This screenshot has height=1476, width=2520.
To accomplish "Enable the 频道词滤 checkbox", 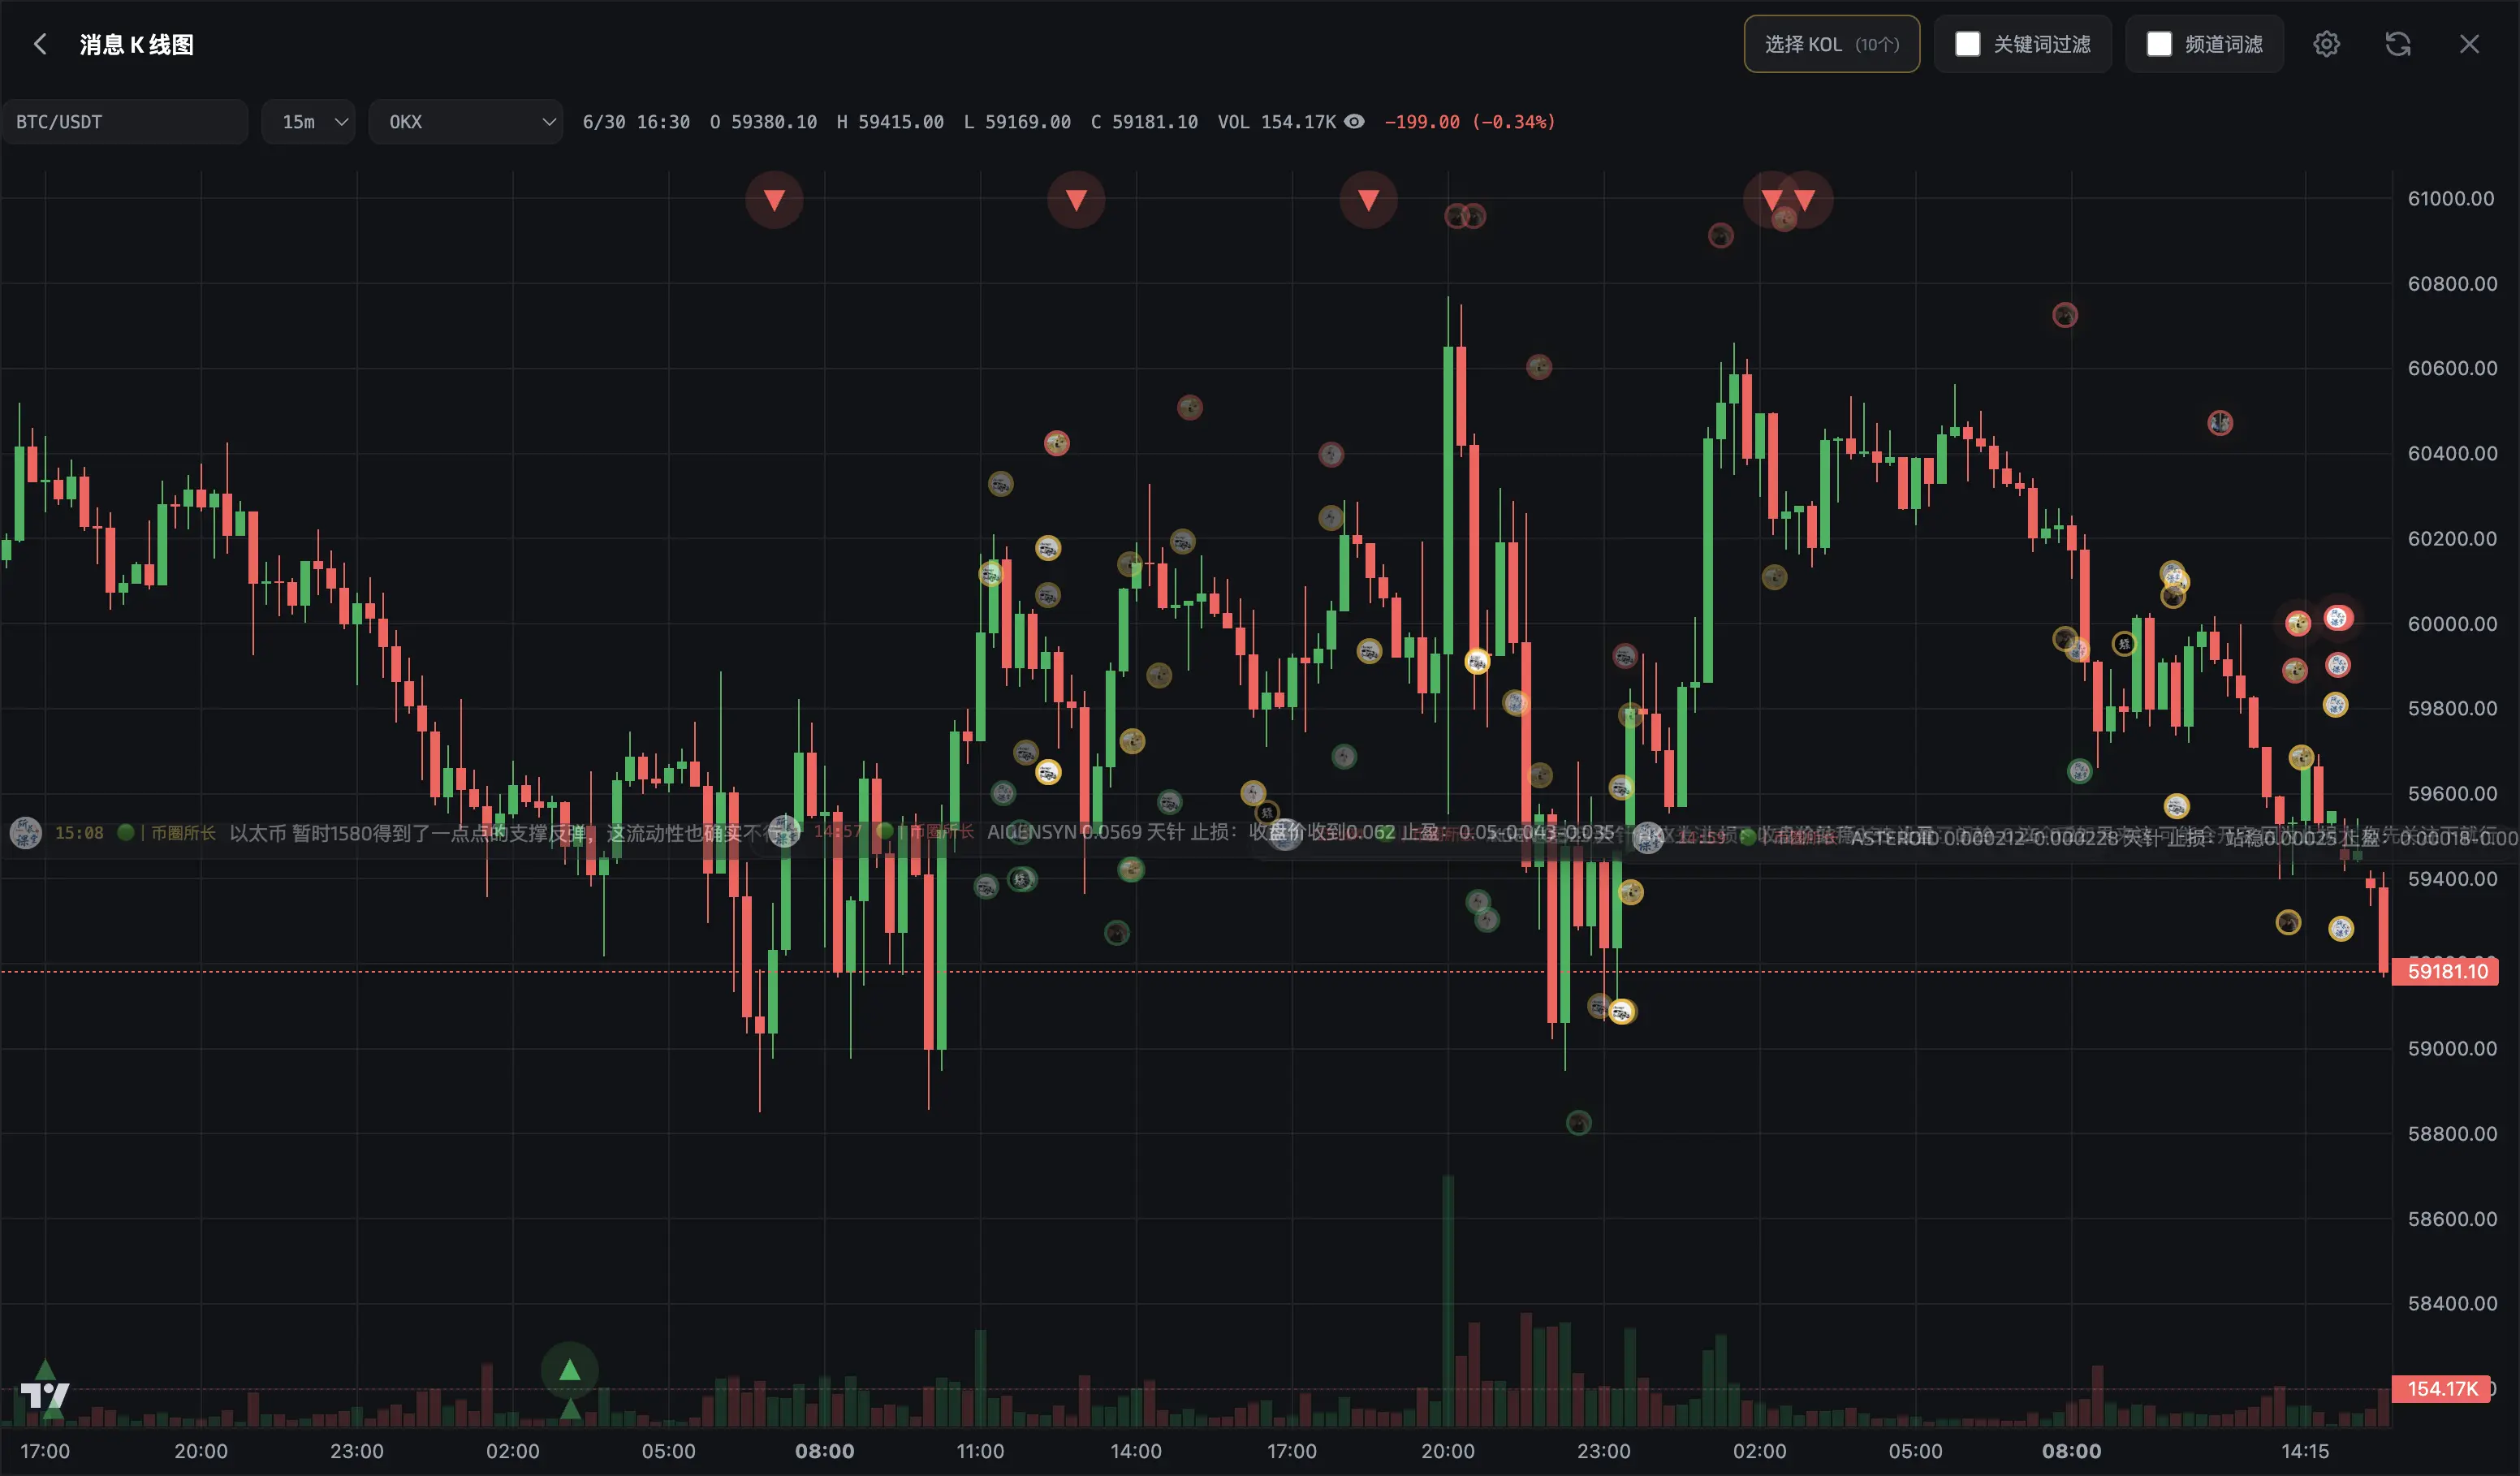I will point(2159,44).
